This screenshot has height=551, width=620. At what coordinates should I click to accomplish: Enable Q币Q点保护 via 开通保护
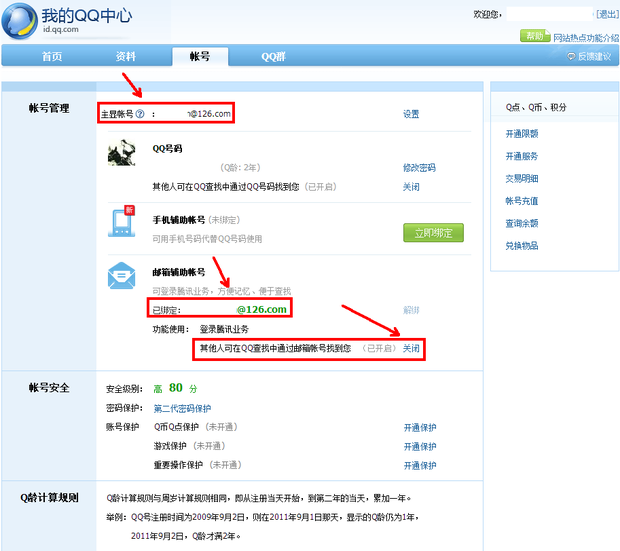(x=419, y=427)
